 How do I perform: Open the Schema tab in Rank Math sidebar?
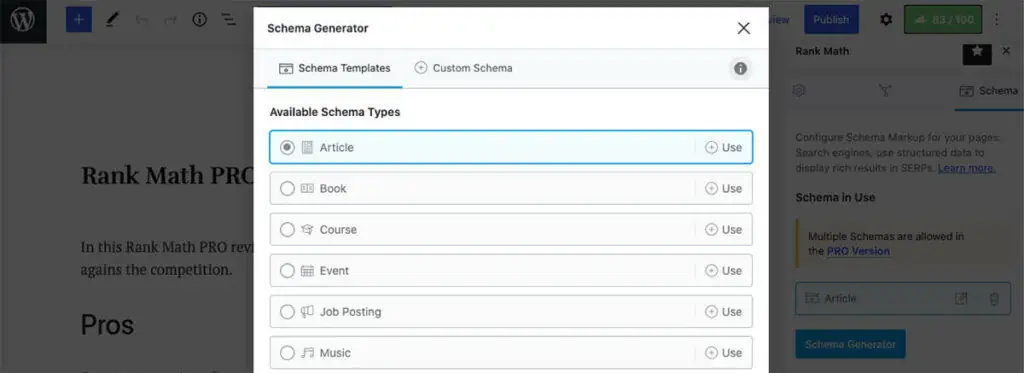(988, 91)
